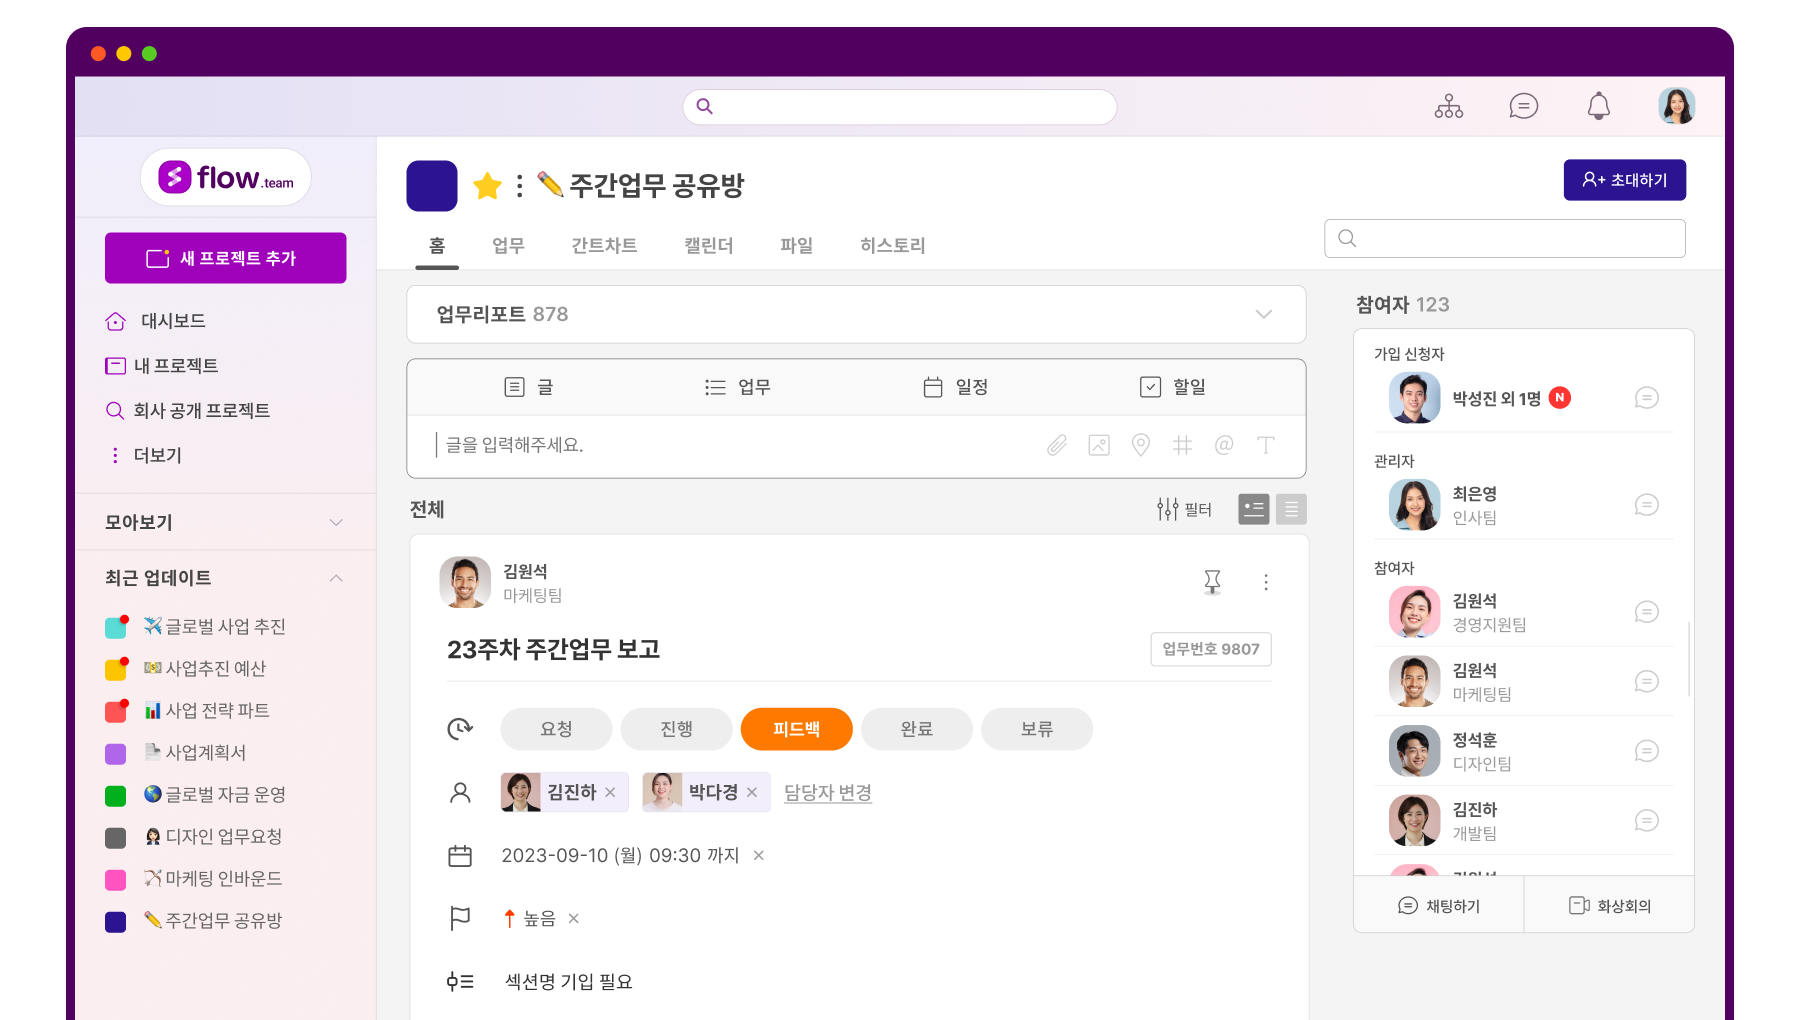The image size is (1800, 1020).
Task: Open the notifications bell
Action: click(x=1598, y=106)
